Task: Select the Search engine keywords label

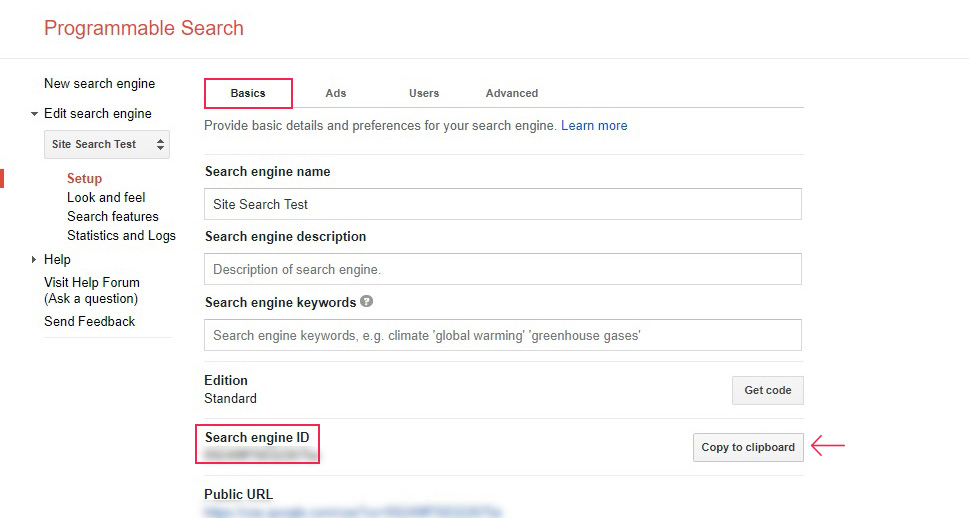Action: coord(281,302)
